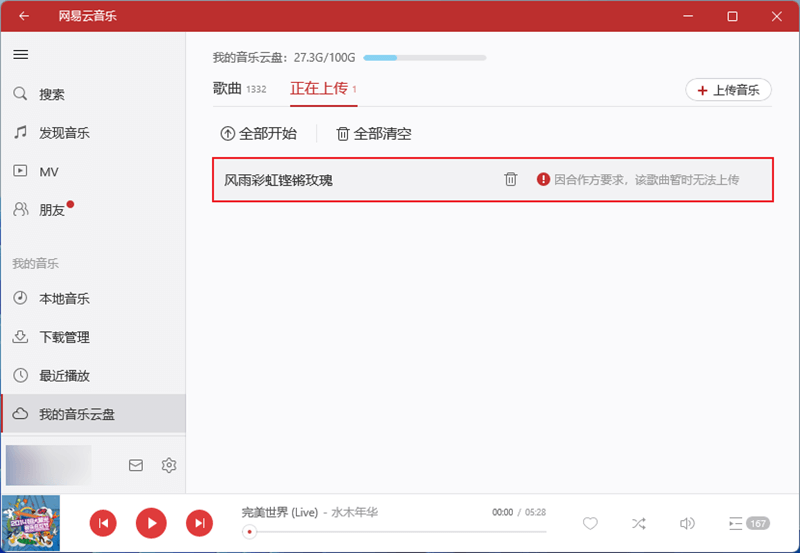Open 搜索 in the sidebar
Image resolution: width=800 pixels, height=553 pixels.
tap(93, 94)
